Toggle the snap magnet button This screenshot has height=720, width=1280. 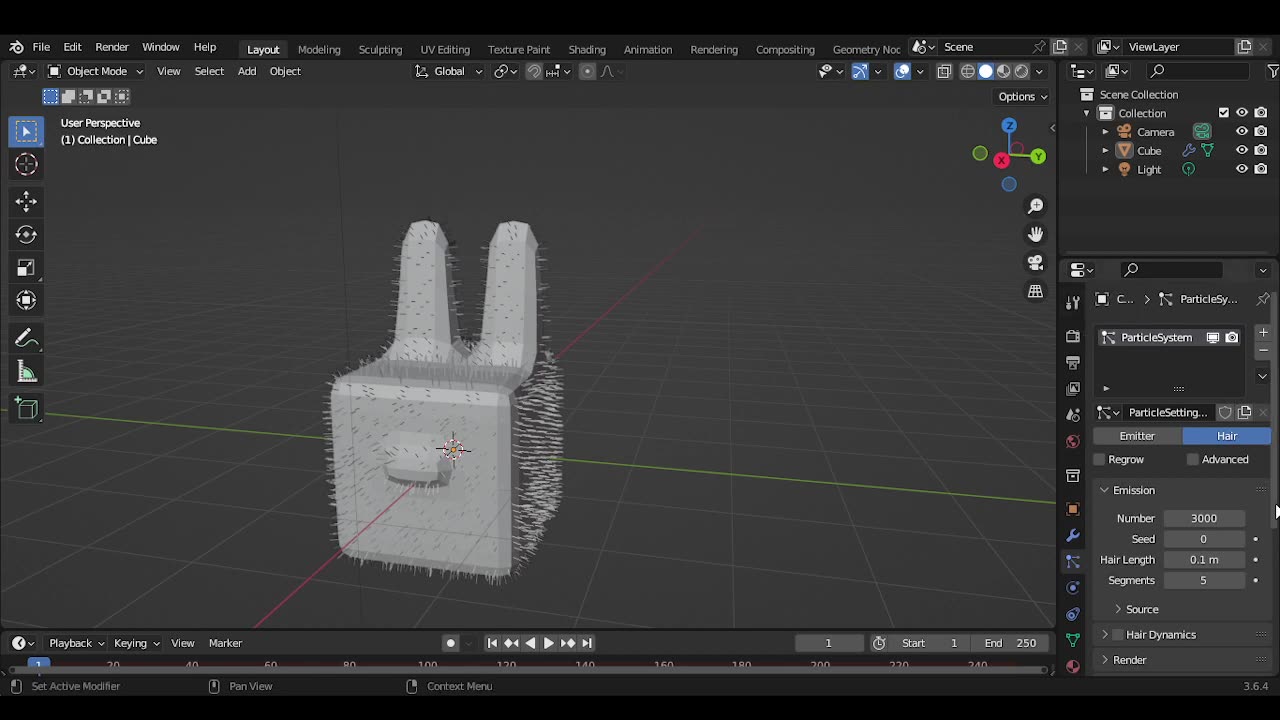(534, 71)
